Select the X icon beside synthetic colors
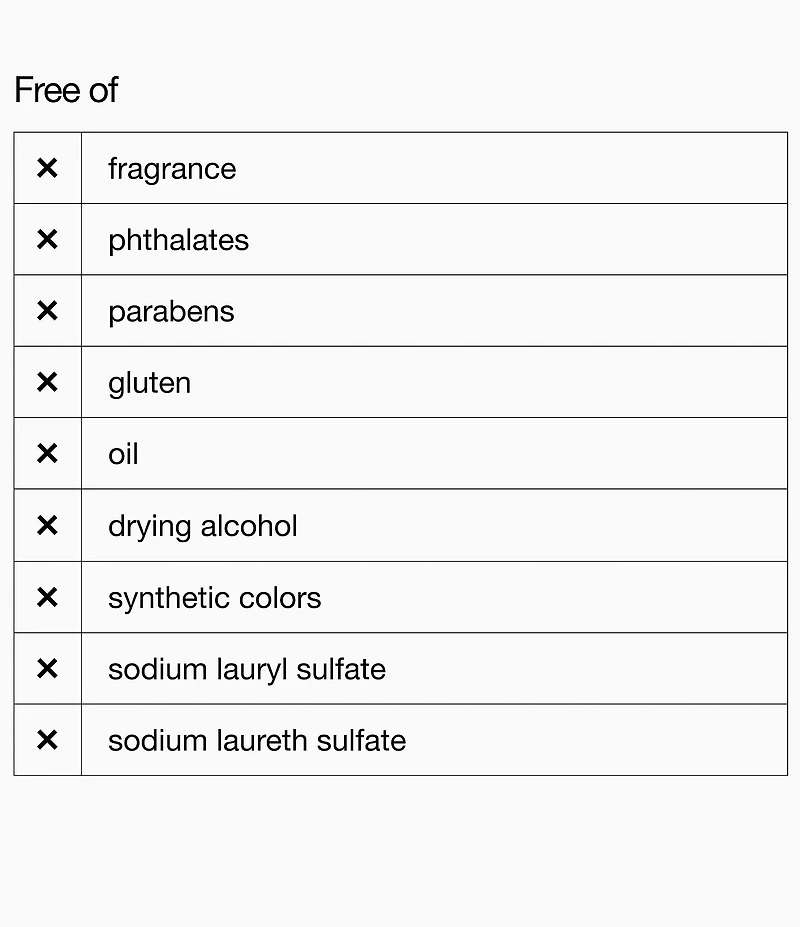 (47, 598)
